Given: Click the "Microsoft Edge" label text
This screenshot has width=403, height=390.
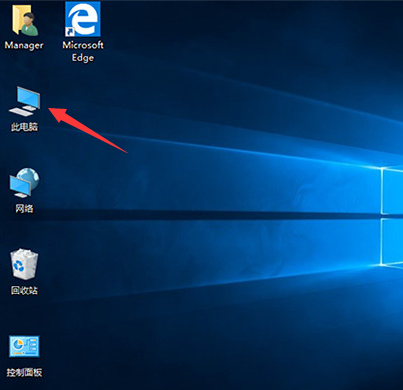Looking at the screenshot, I should [x=83, y=51].
